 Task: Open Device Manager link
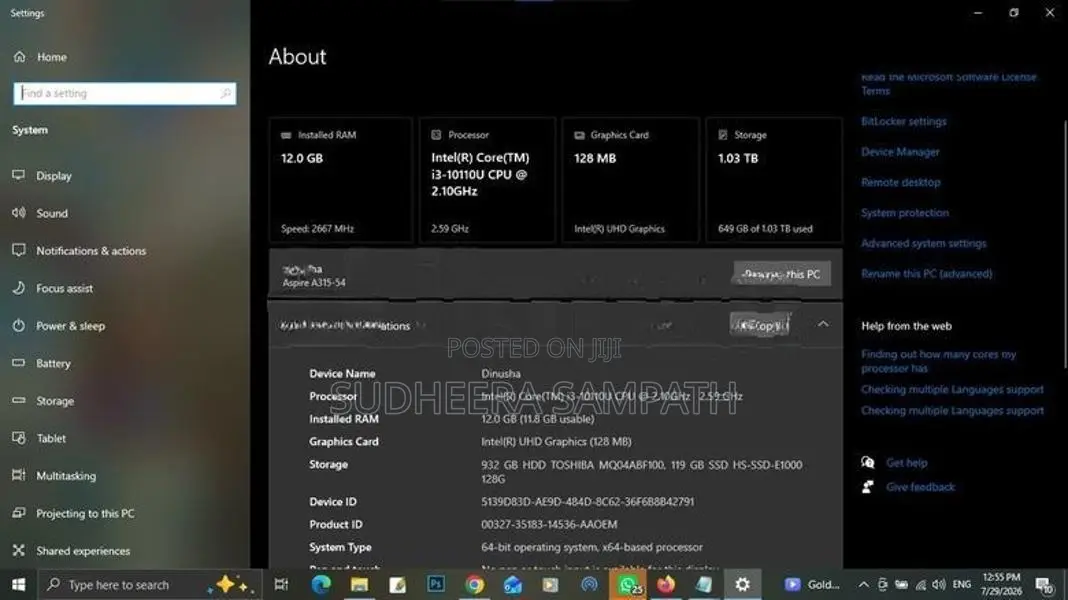point(900,152)
